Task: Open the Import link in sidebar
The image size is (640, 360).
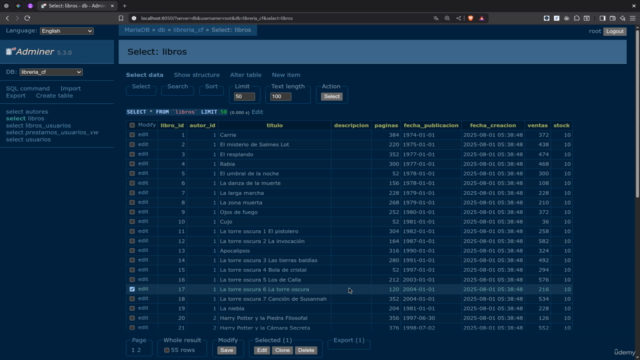Action: [70, 89]
